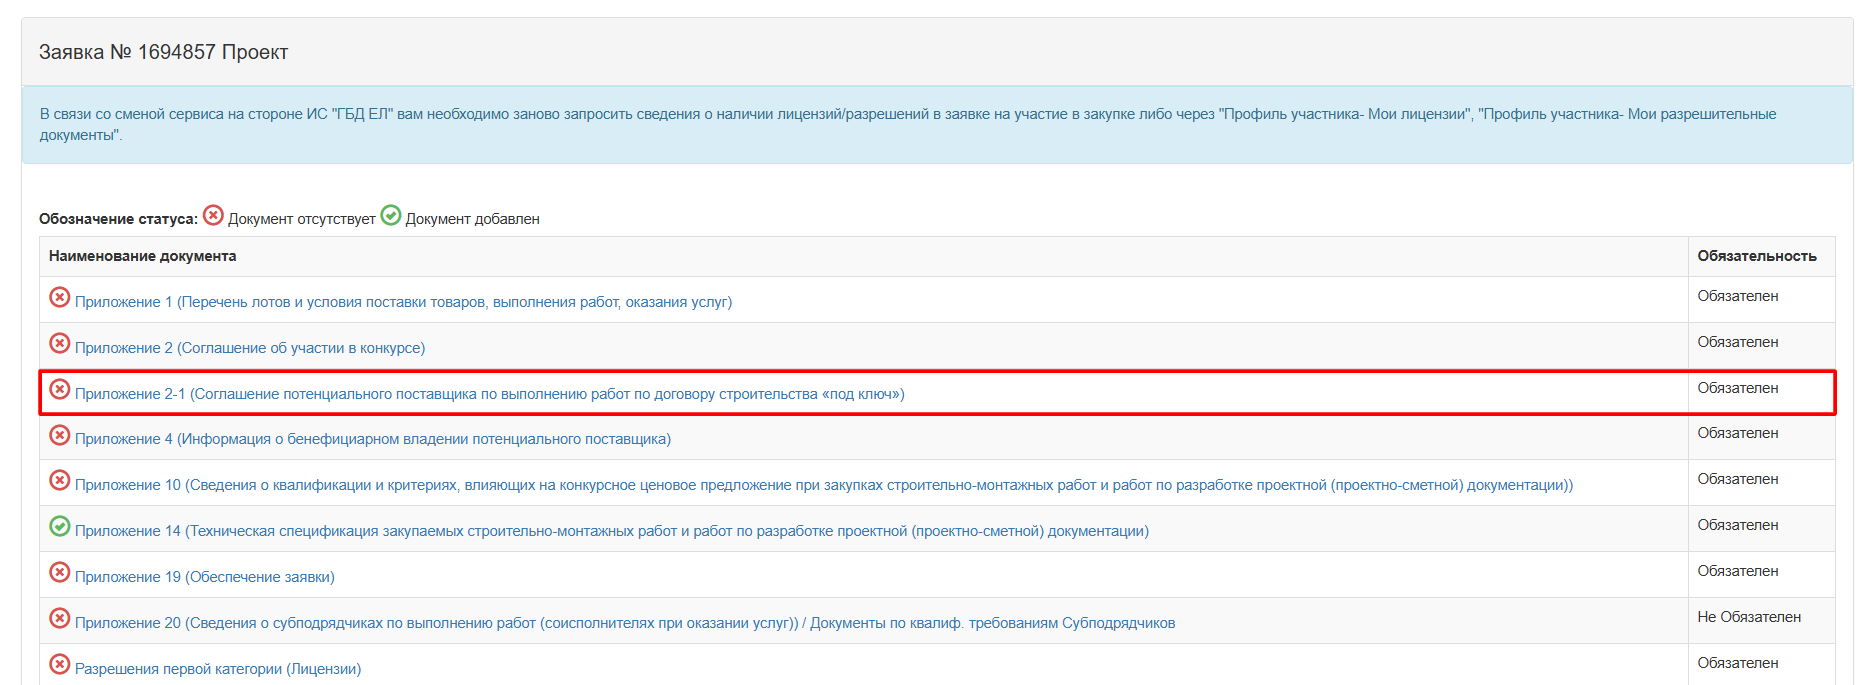Click the status icon beside Приложение 2-1
This screenshot has width=1875, height=685.
click(60, 389)
